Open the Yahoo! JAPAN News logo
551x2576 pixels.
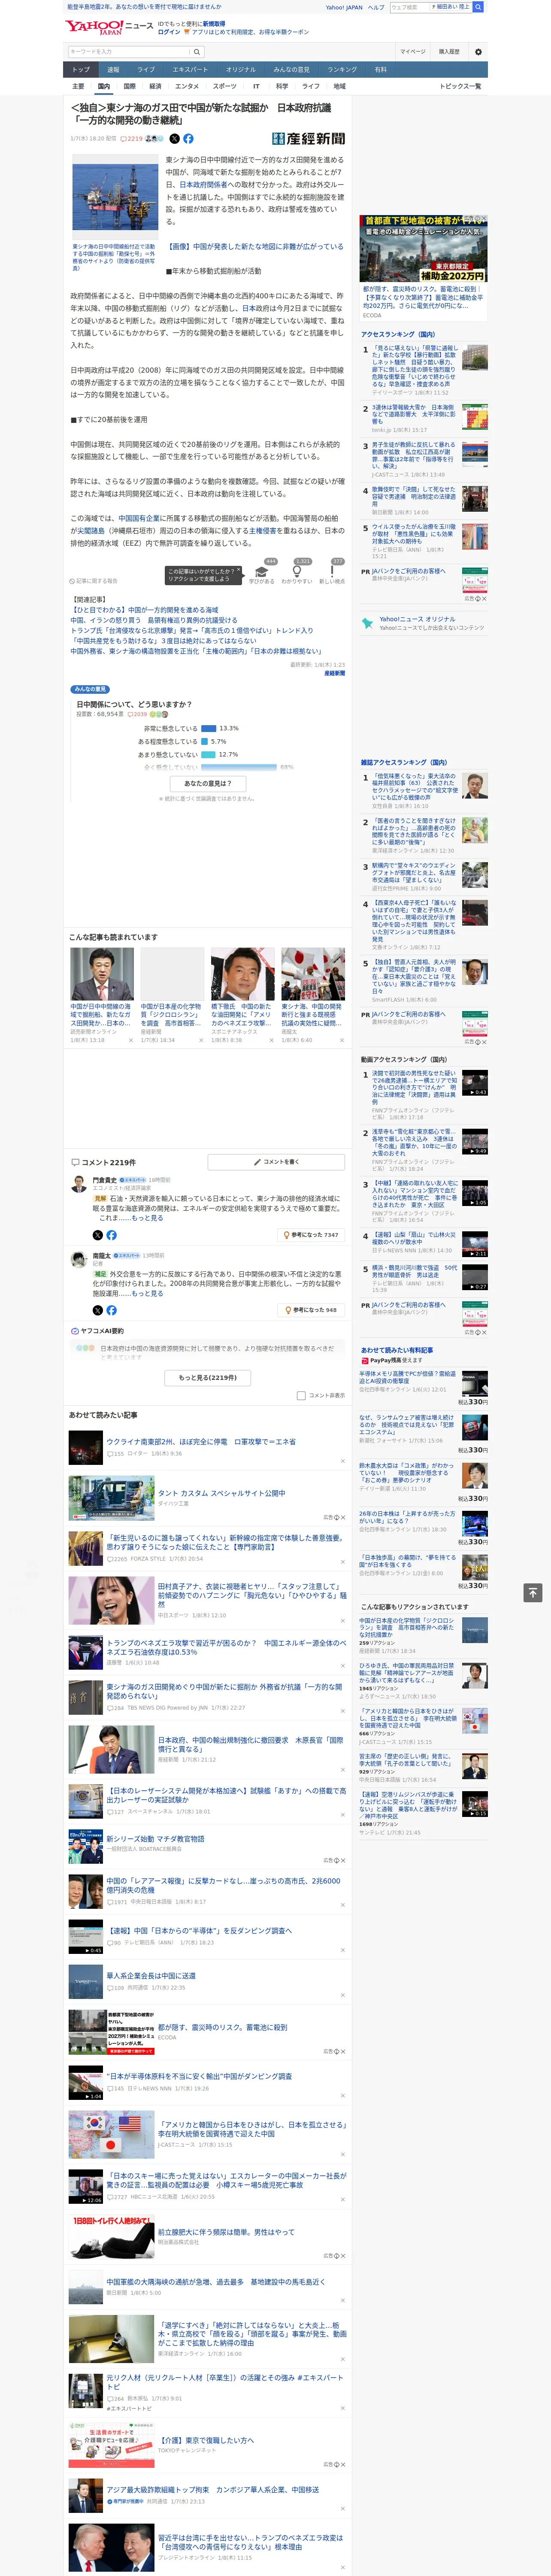tap(109, 27)
